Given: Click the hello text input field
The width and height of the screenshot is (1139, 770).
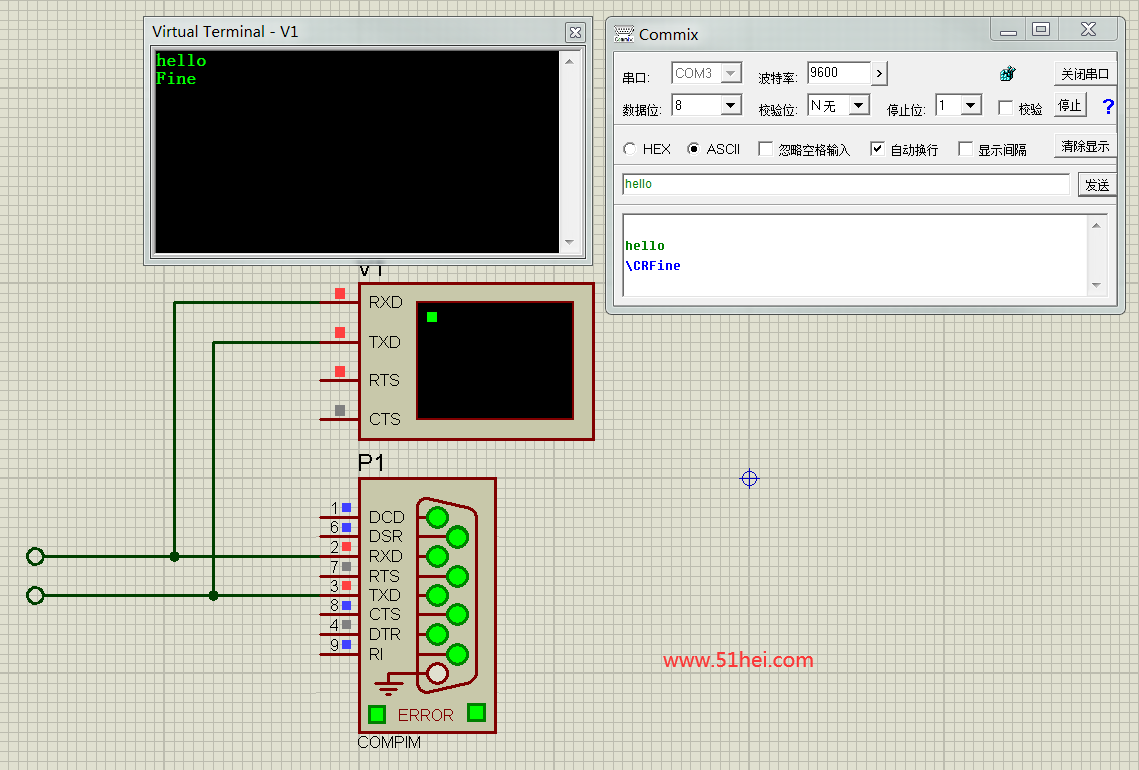Looking at the screenshot, I should pos(845,184).
